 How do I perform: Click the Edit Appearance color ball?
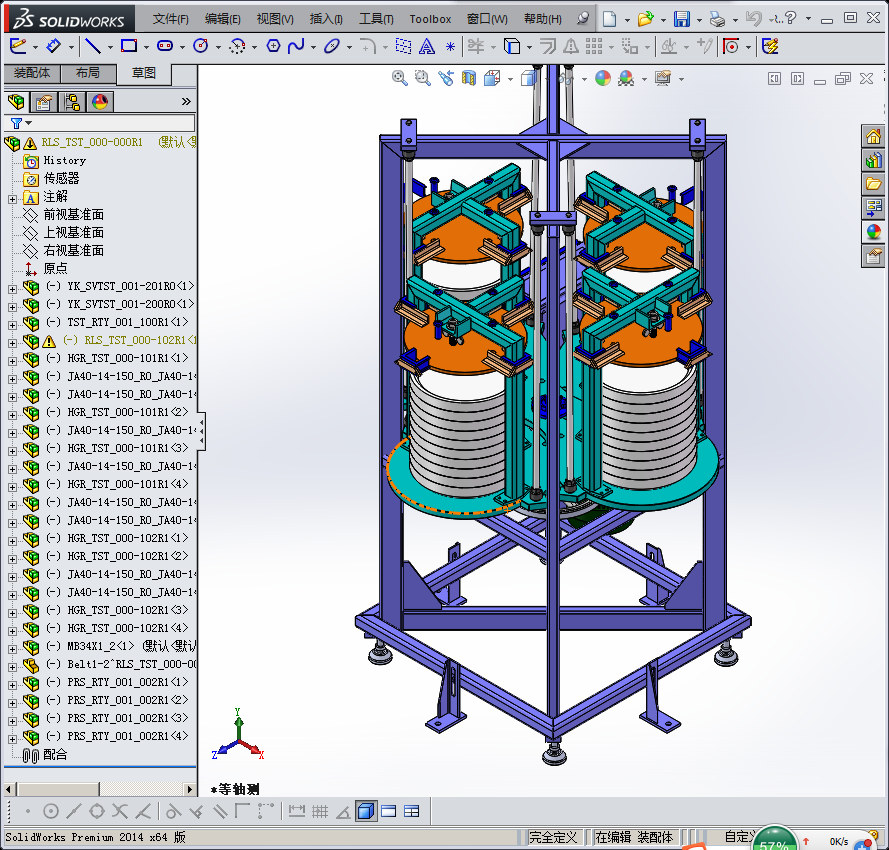point(602,78)
